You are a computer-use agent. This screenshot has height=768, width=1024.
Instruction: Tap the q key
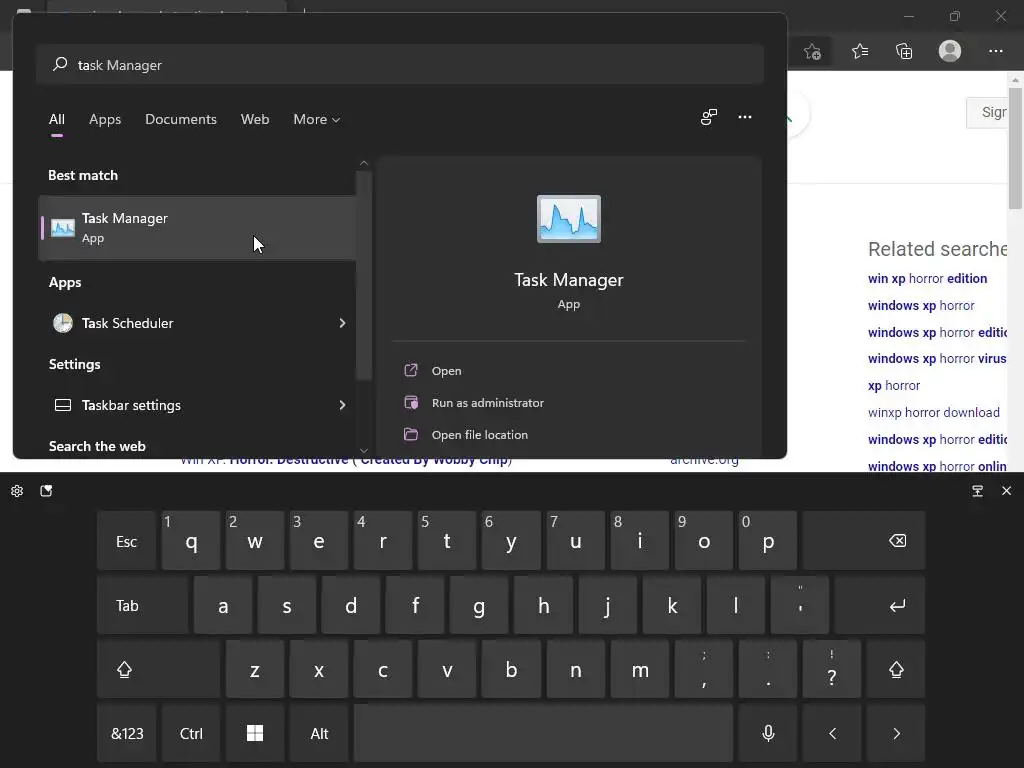(x=191, y=541)
